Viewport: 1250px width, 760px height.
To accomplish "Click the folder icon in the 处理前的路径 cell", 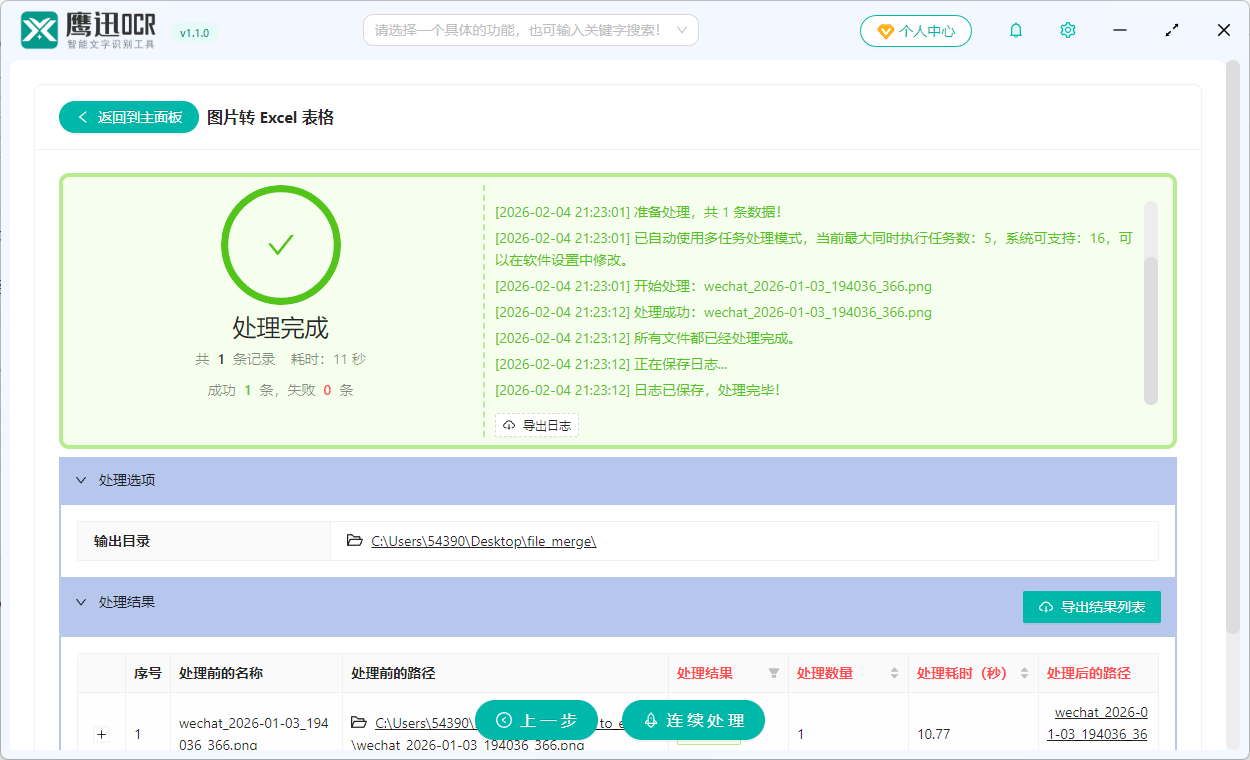I will [x=360, y=723].
